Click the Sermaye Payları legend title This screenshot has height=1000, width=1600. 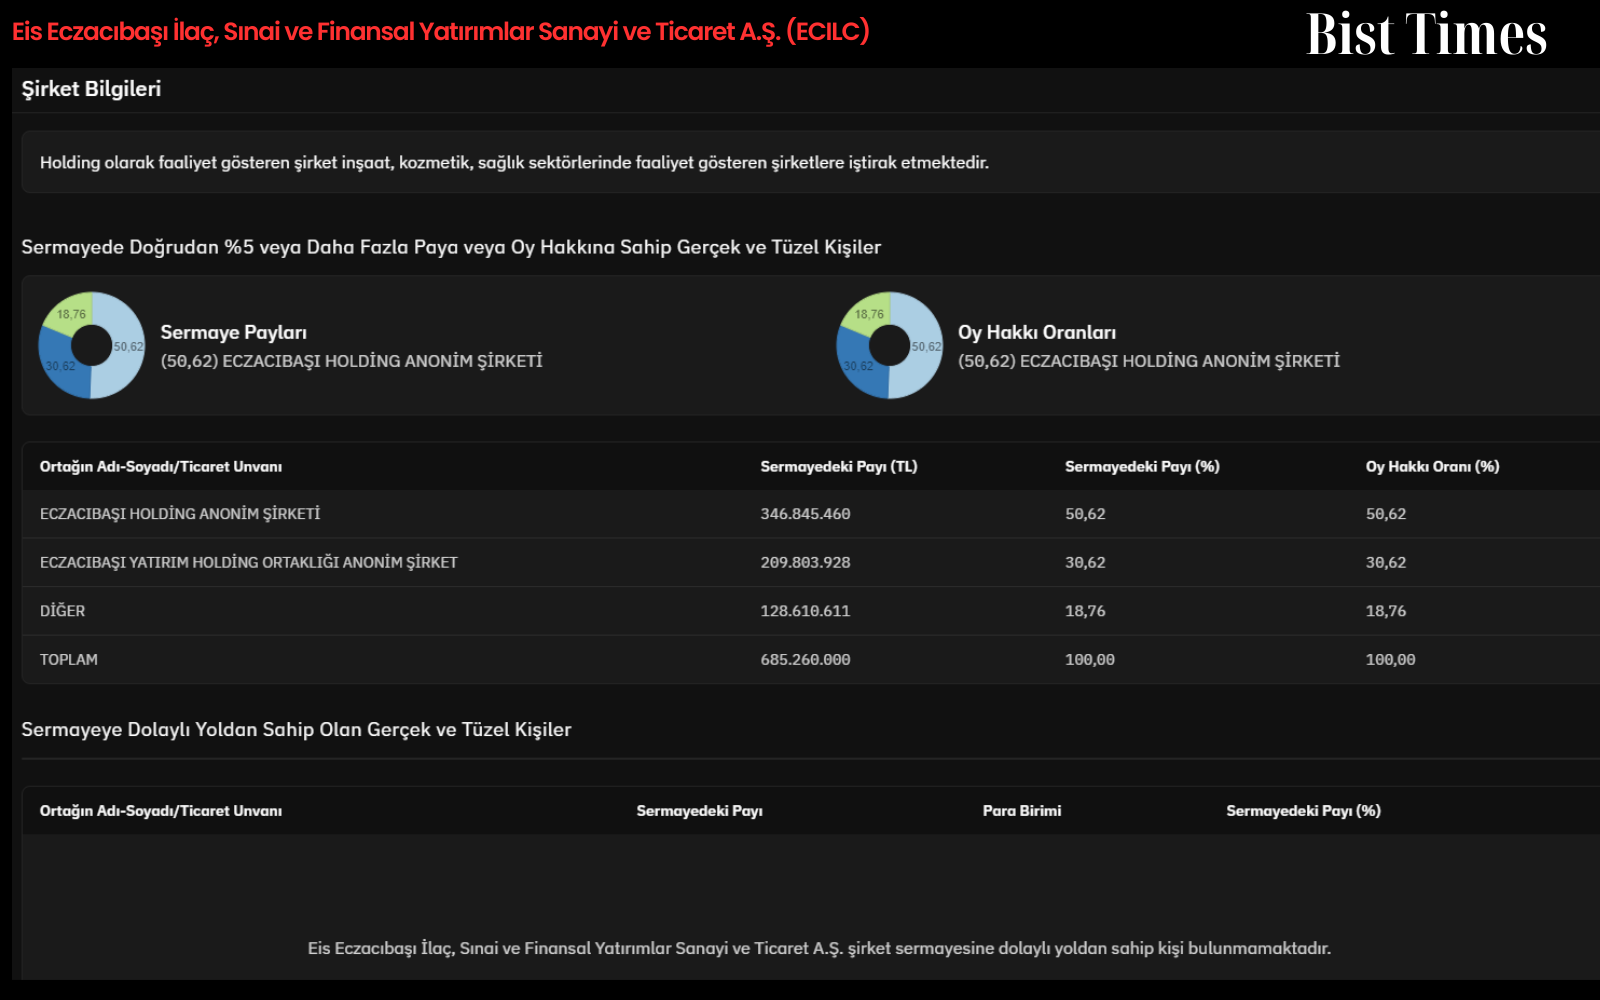(234, 332)
